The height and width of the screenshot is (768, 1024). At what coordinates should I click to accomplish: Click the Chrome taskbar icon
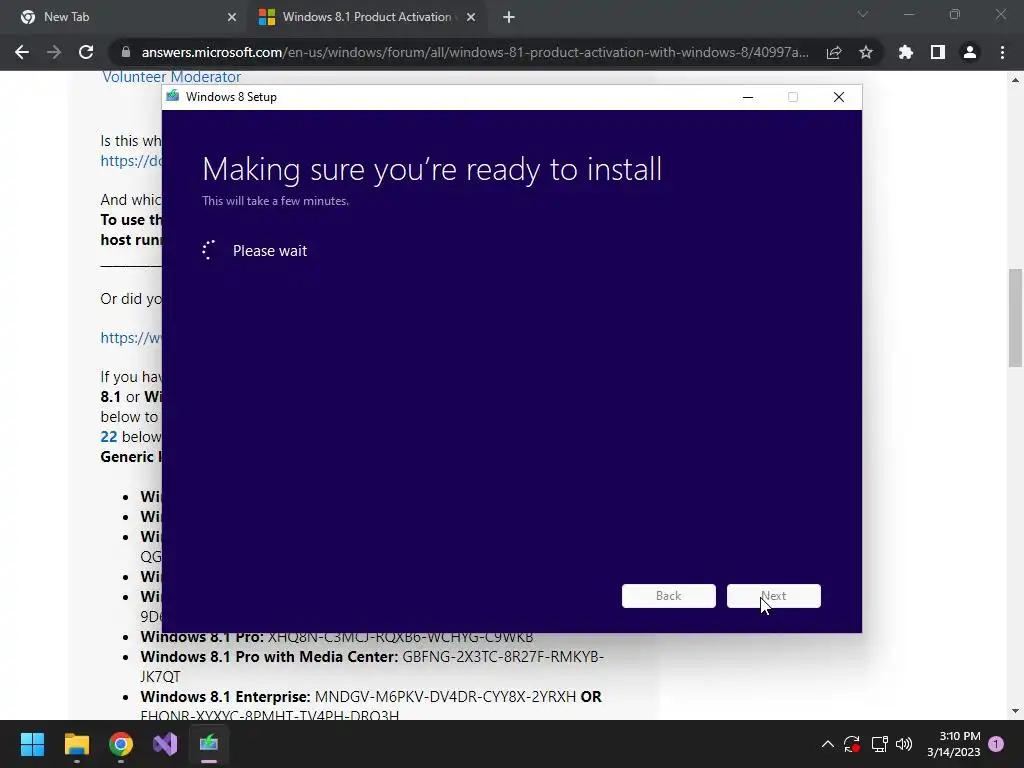pyautogui.click(x=121, y=744)
